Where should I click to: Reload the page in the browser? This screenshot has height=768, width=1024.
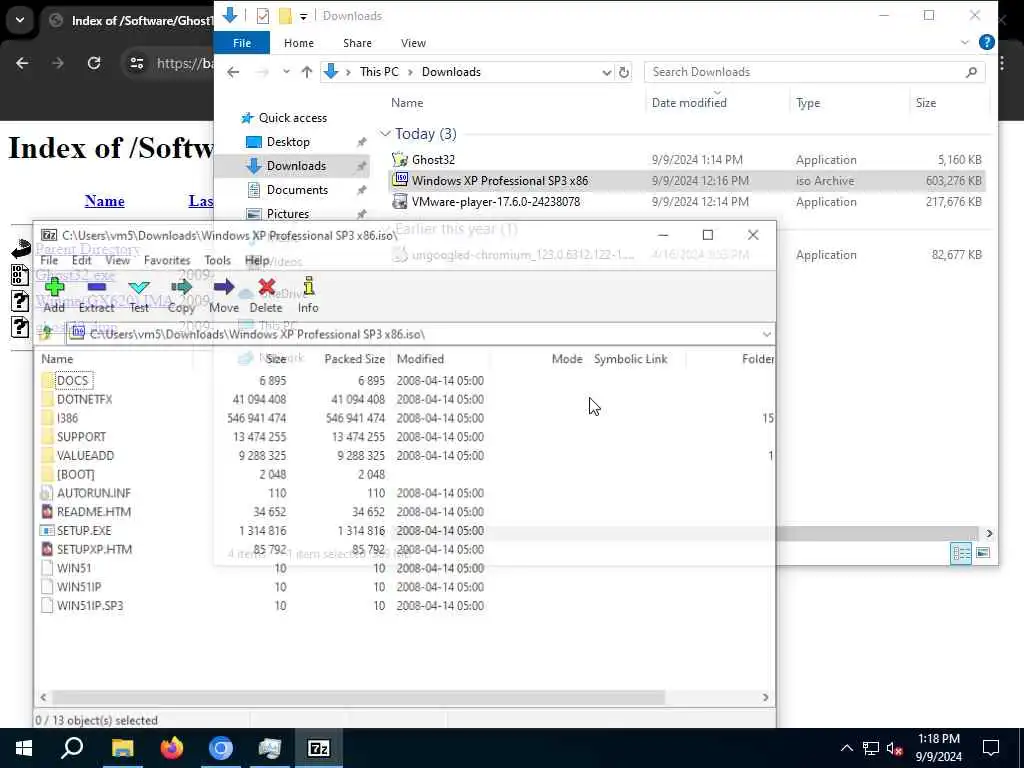94,63
